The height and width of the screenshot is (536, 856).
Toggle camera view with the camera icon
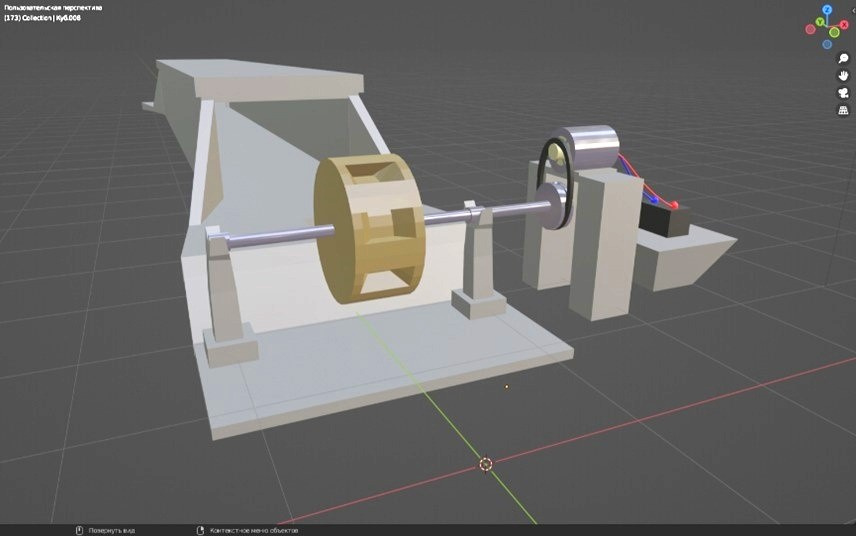(x=843, y=93)
